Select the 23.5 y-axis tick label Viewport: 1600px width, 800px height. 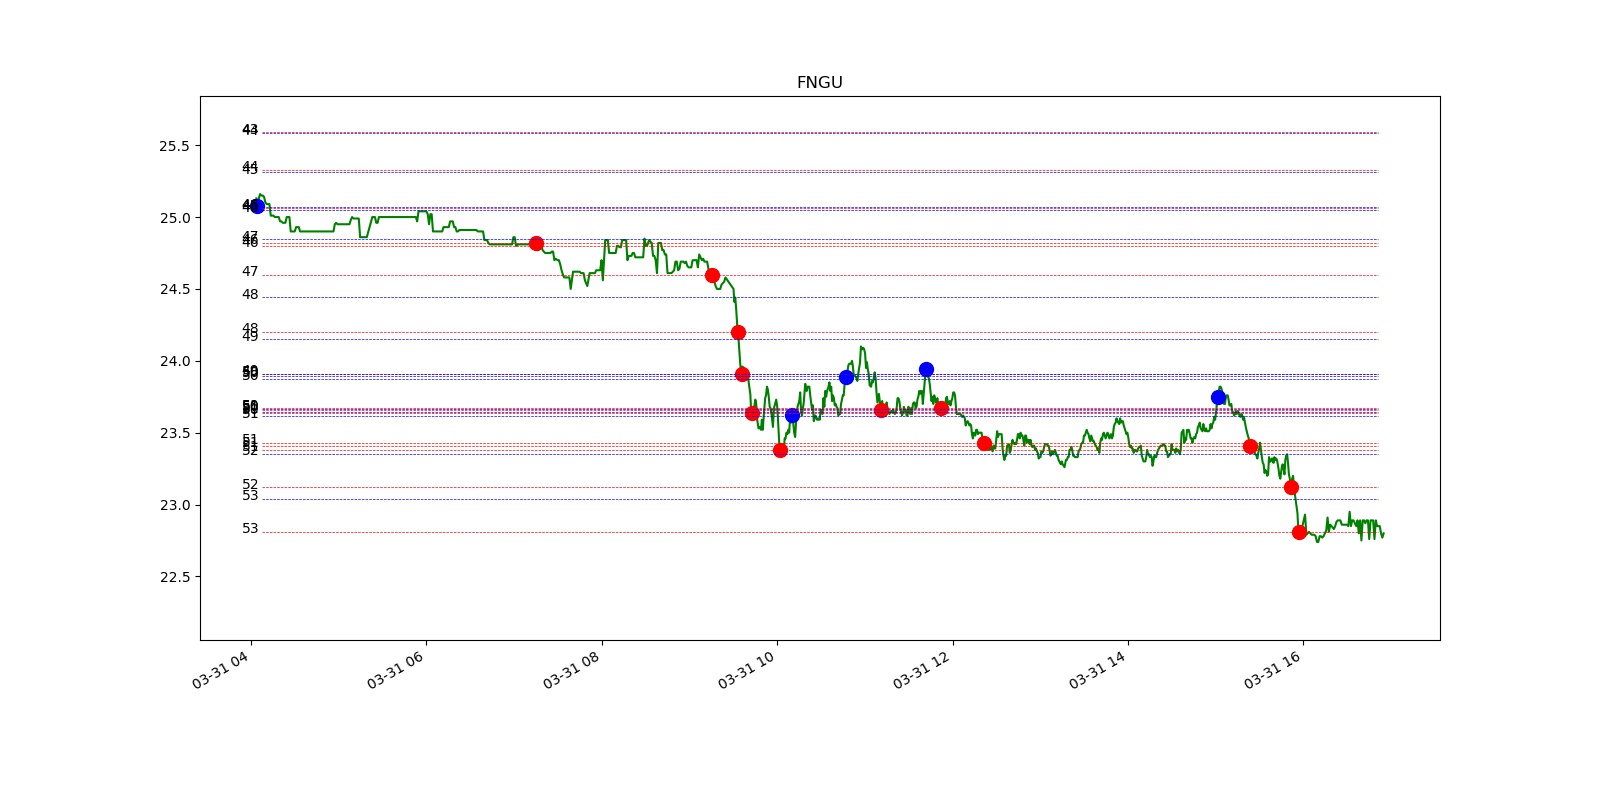174,434
